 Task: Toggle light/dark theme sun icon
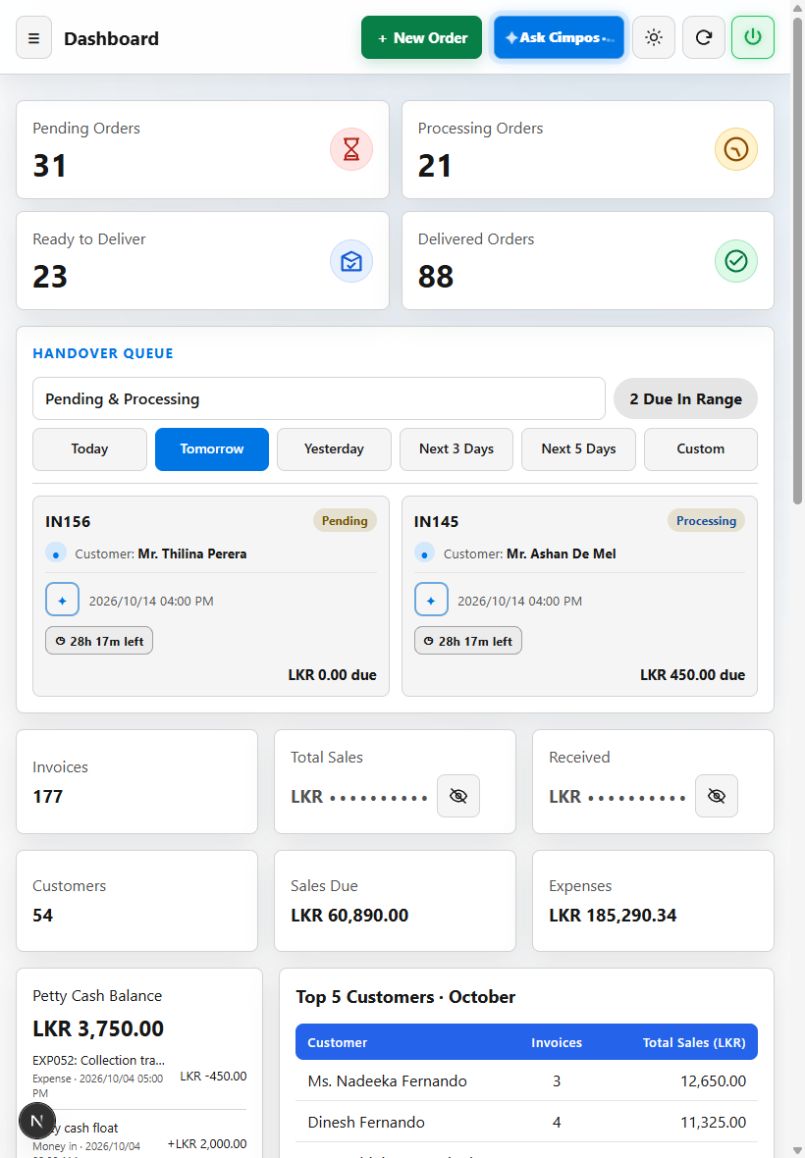click(654, 38)
